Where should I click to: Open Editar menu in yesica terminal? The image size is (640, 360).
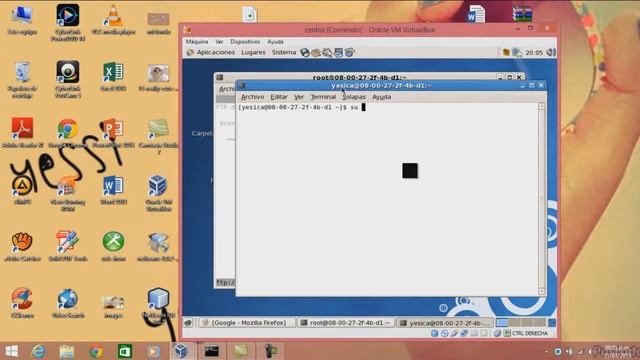point(279,97)
